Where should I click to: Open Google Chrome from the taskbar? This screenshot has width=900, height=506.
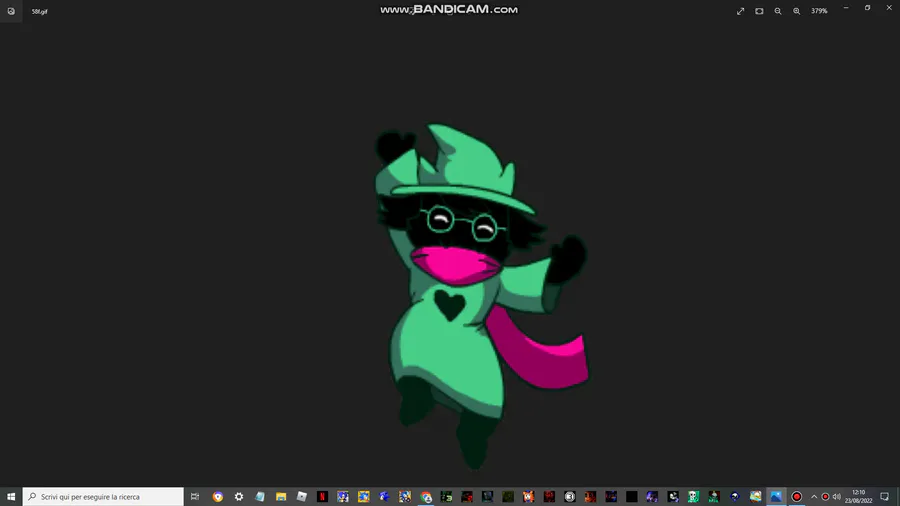(x=426, y=497)
